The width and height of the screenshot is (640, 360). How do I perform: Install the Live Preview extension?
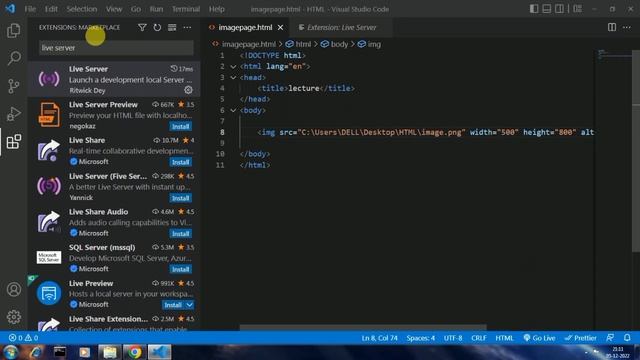coord(173,305)
